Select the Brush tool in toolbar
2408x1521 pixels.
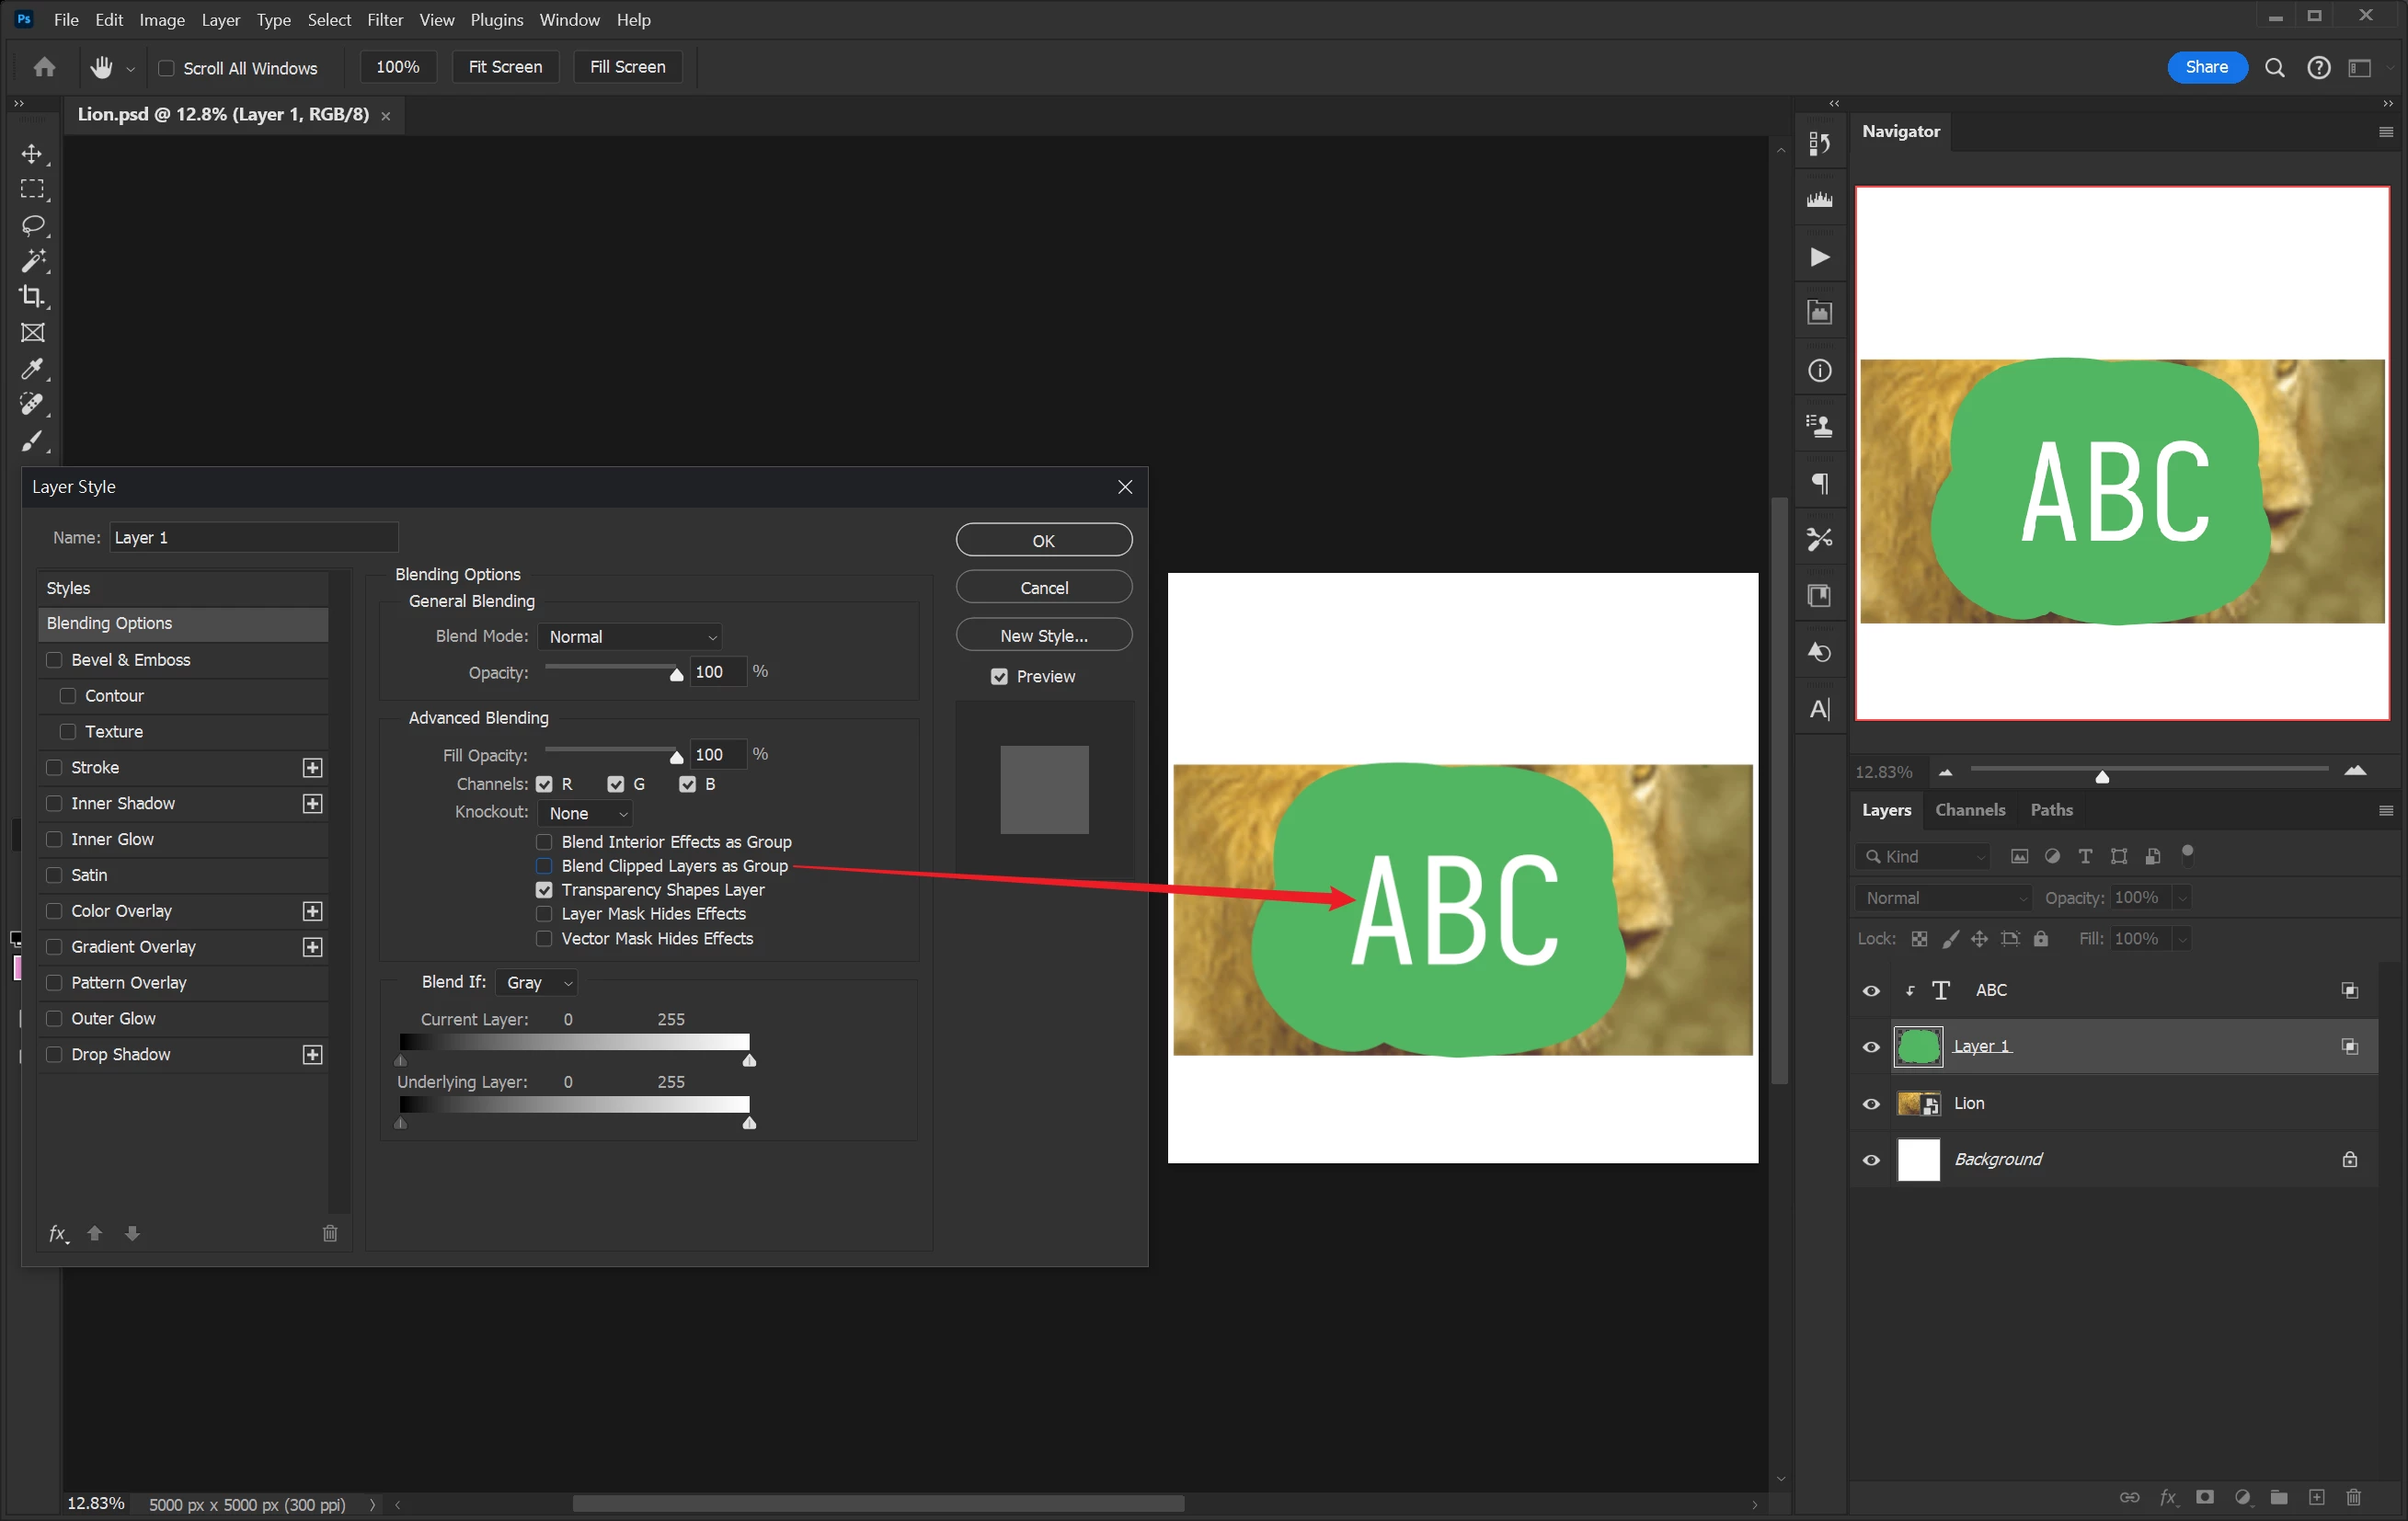pyautogui.click(x=32, y=441)
